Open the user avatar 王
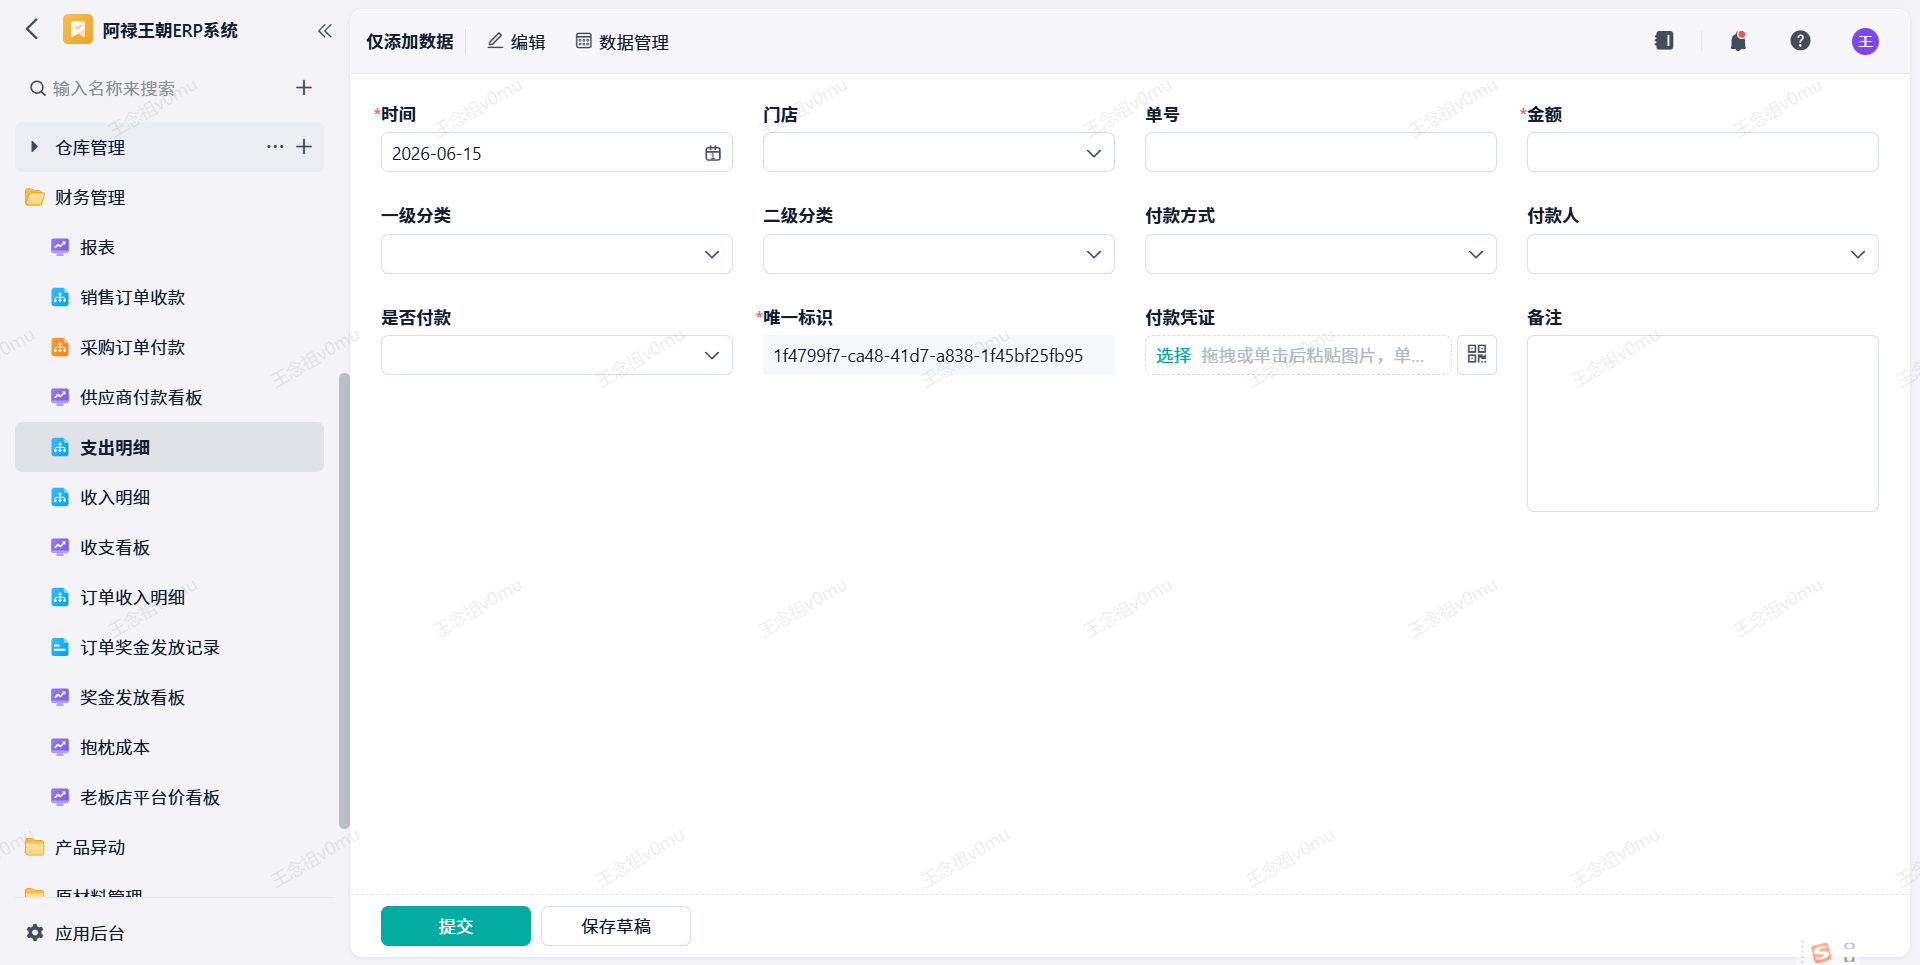This screenshot has width=1920, height=965. pyautogui.click(x=1865, y=41)
